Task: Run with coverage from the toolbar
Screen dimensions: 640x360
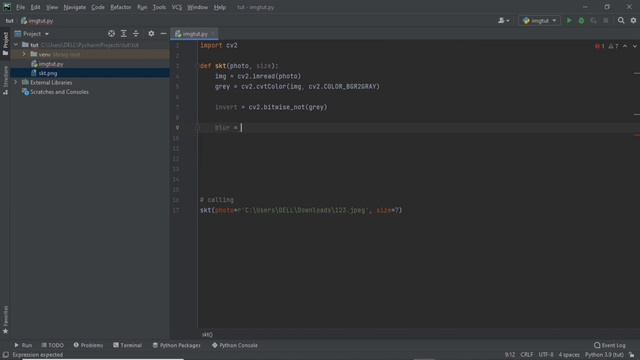Action: pyautogui.click(x=593, y=20)
